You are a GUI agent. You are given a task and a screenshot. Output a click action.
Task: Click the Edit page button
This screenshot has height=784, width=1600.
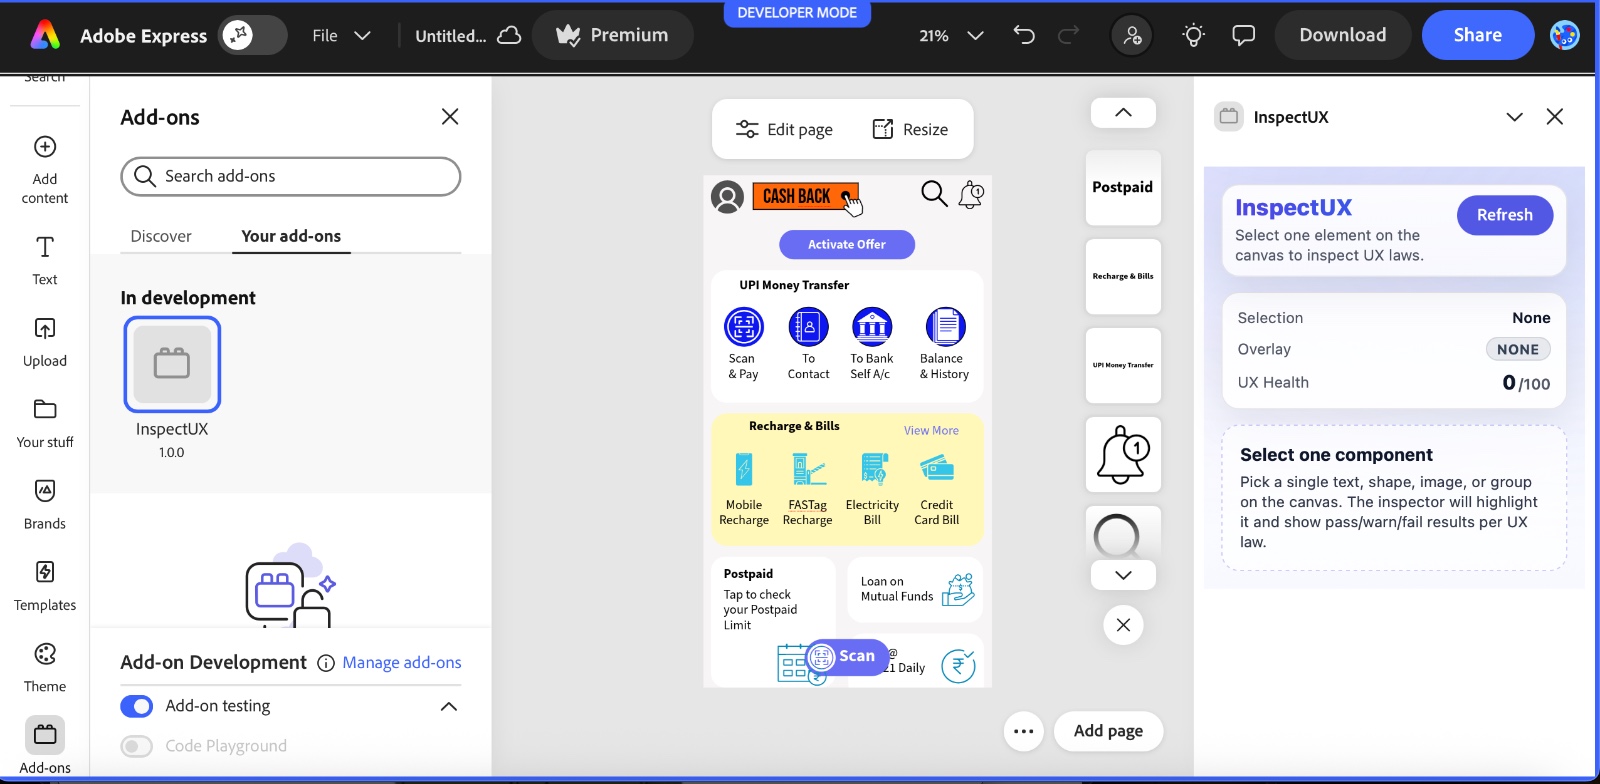coord(785,129)
